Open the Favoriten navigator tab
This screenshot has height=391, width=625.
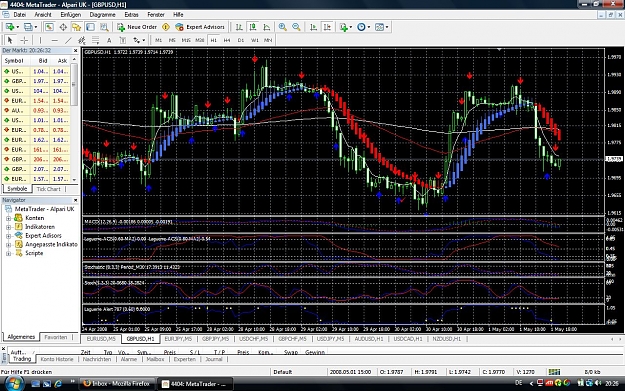point(55,337)
